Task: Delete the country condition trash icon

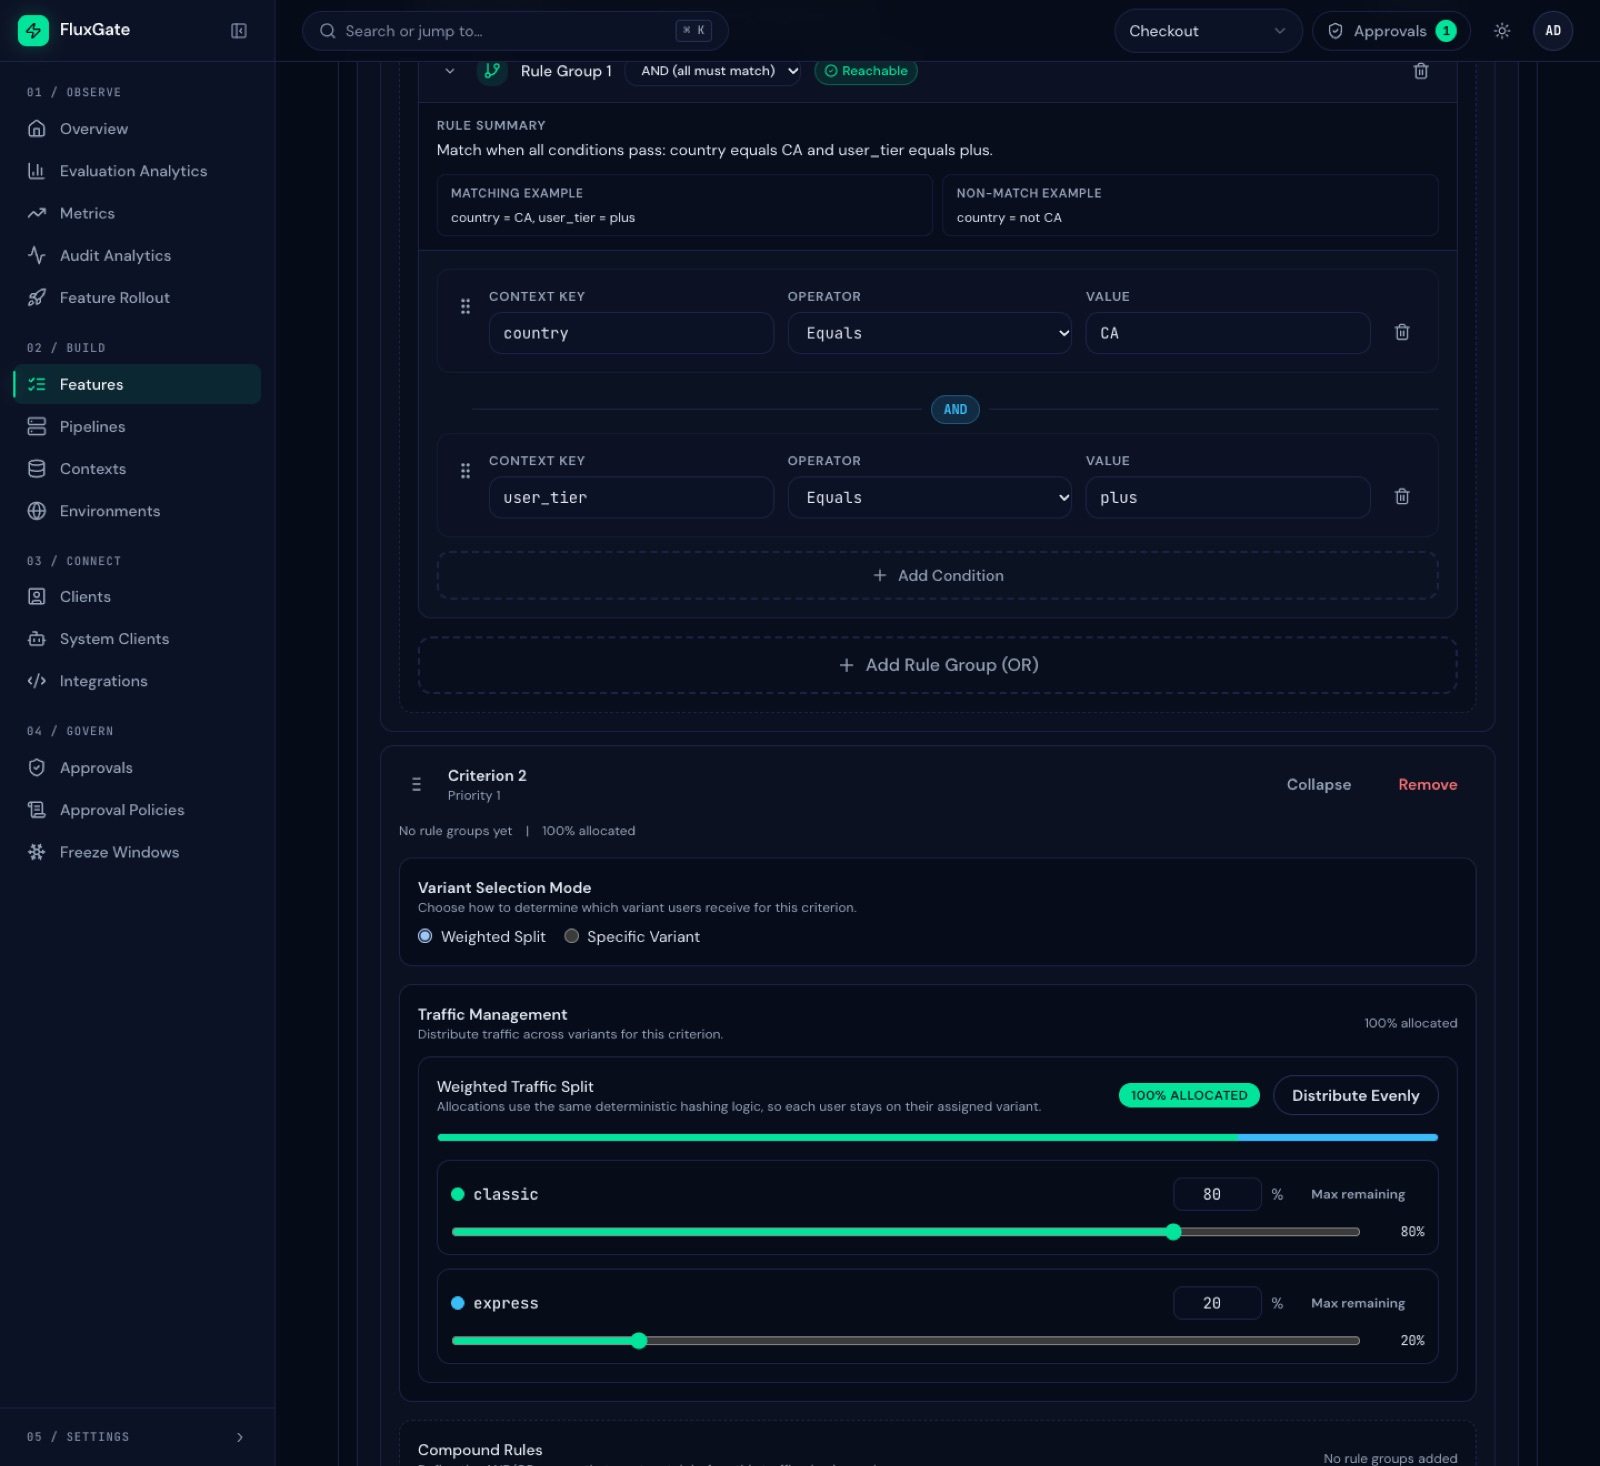Action: coord(1402,332)
